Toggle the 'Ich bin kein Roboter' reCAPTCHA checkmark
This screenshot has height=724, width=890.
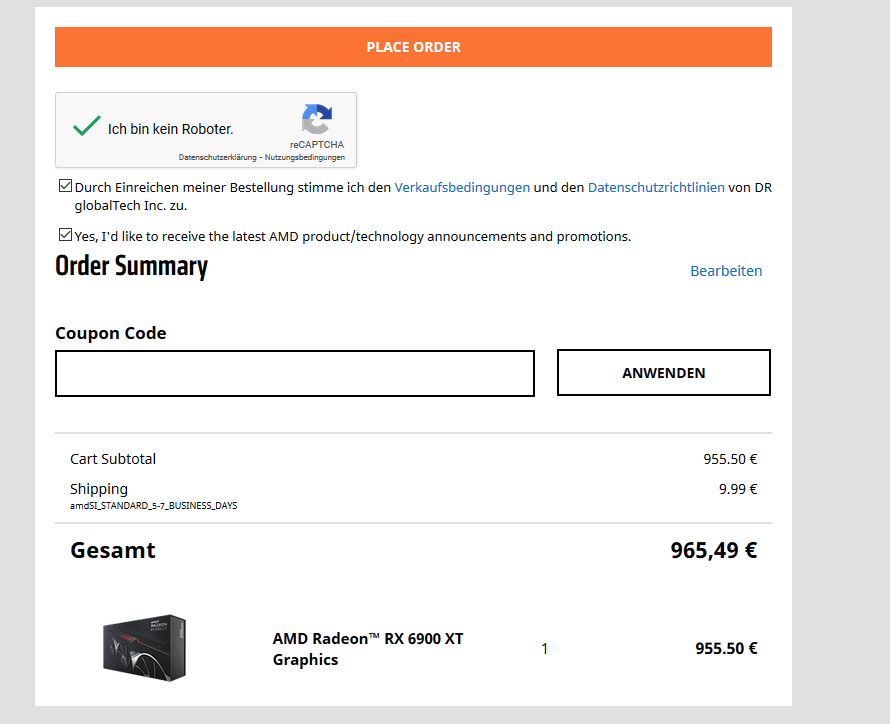tap(87, 127)
